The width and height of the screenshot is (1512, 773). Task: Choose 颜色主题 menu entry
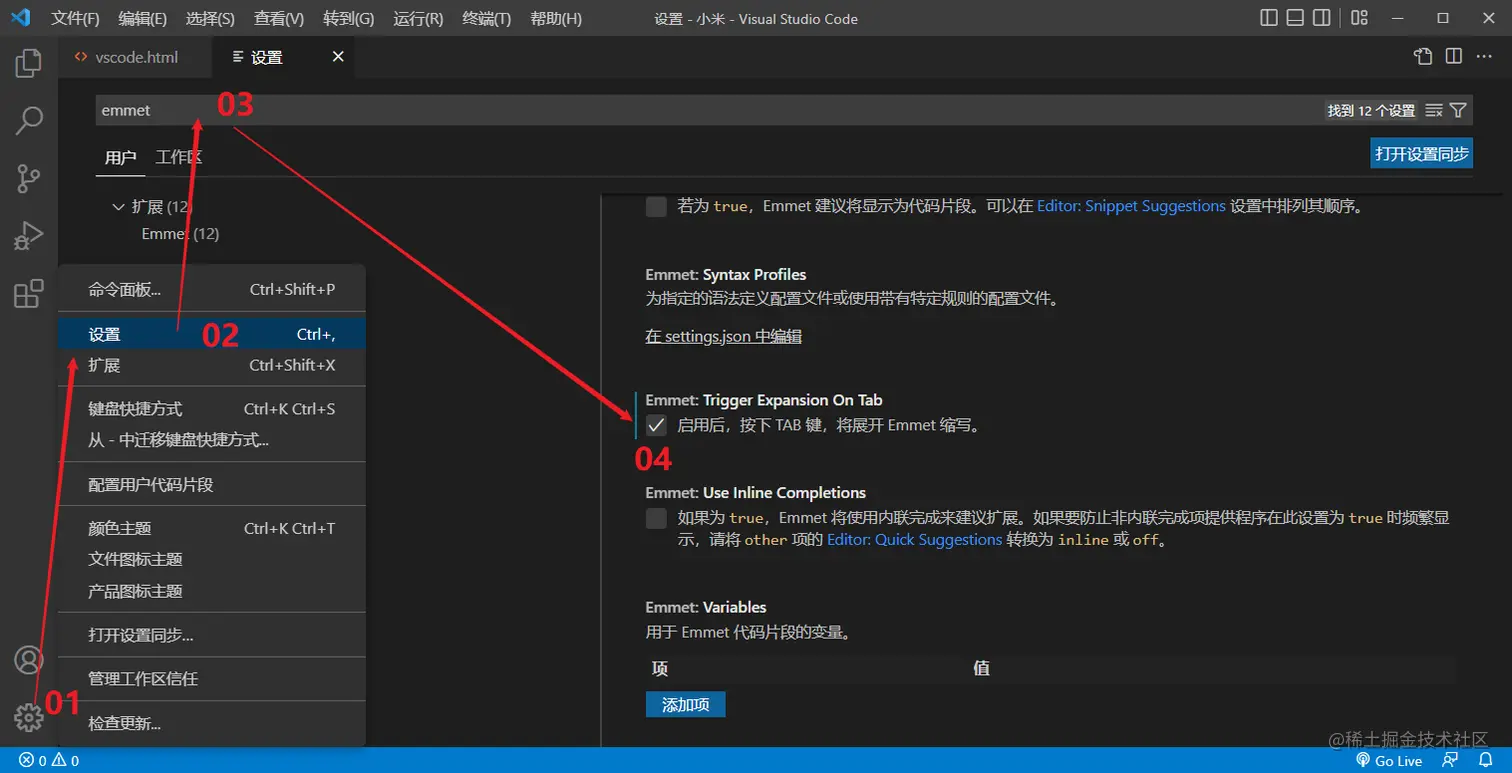click(x=212, y=529)
